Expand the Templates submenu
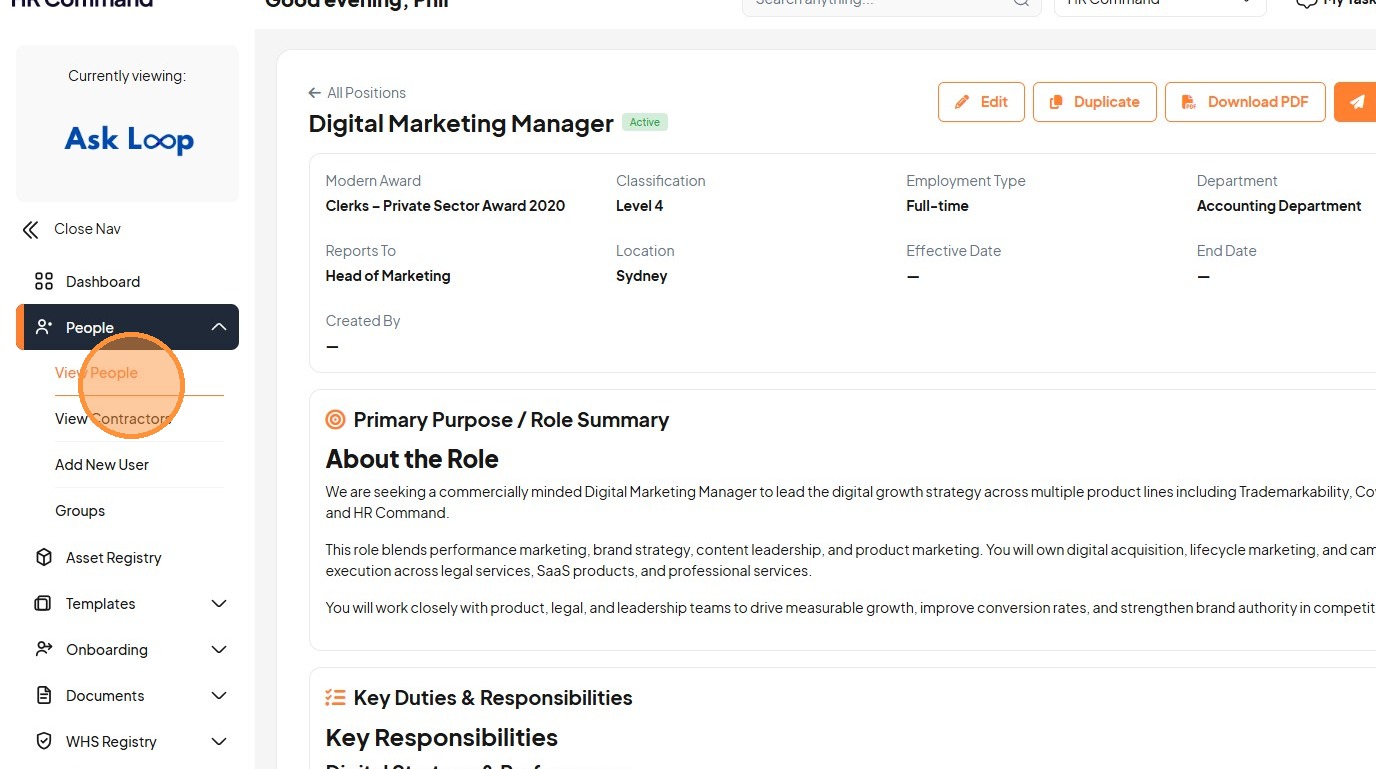The width and height of the screenshot is (1376, 769). click(219, 603)
